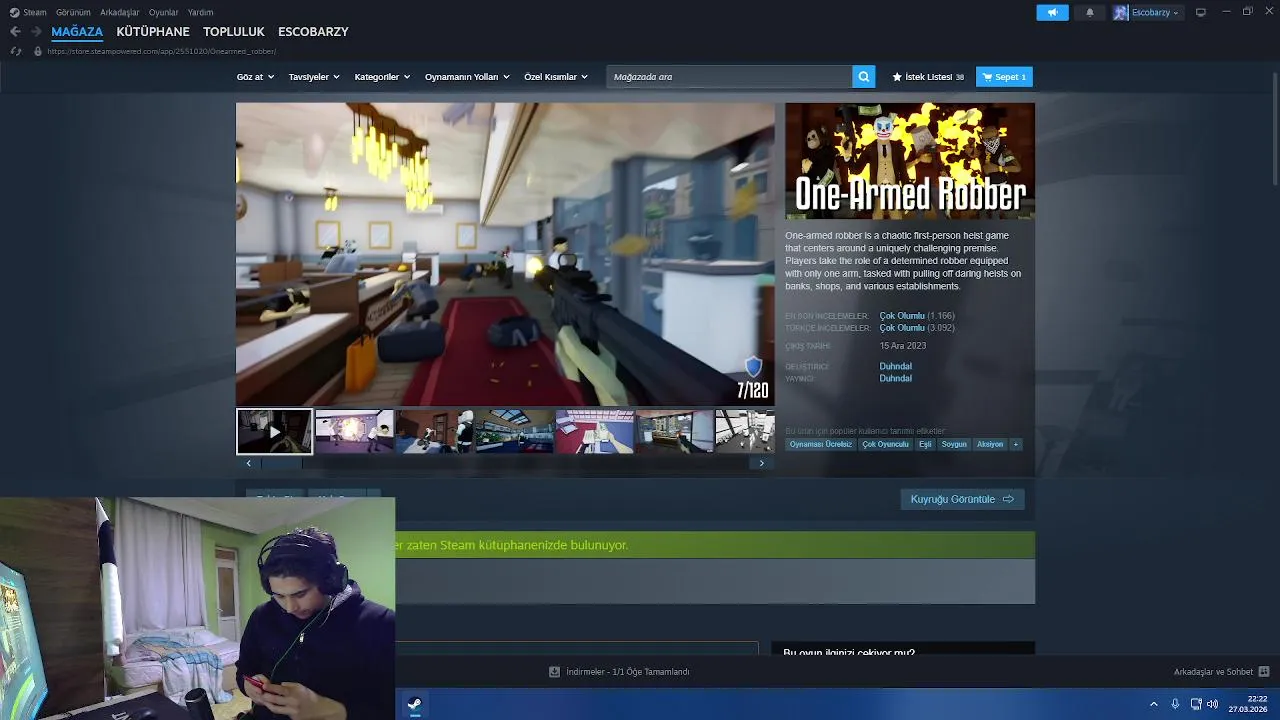1280x720 pixels.
Task: Open the publisher Duhndal link
Action: 895,378
